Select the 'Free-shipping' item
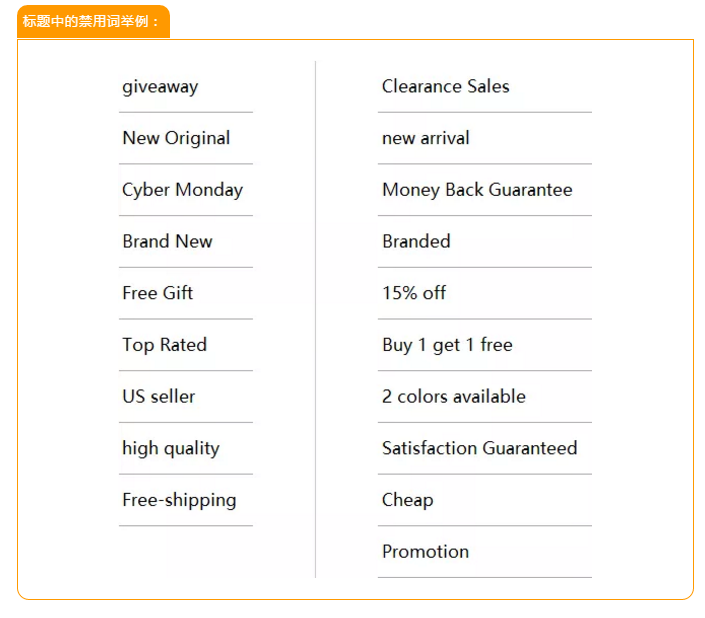 tap(179, 500)
